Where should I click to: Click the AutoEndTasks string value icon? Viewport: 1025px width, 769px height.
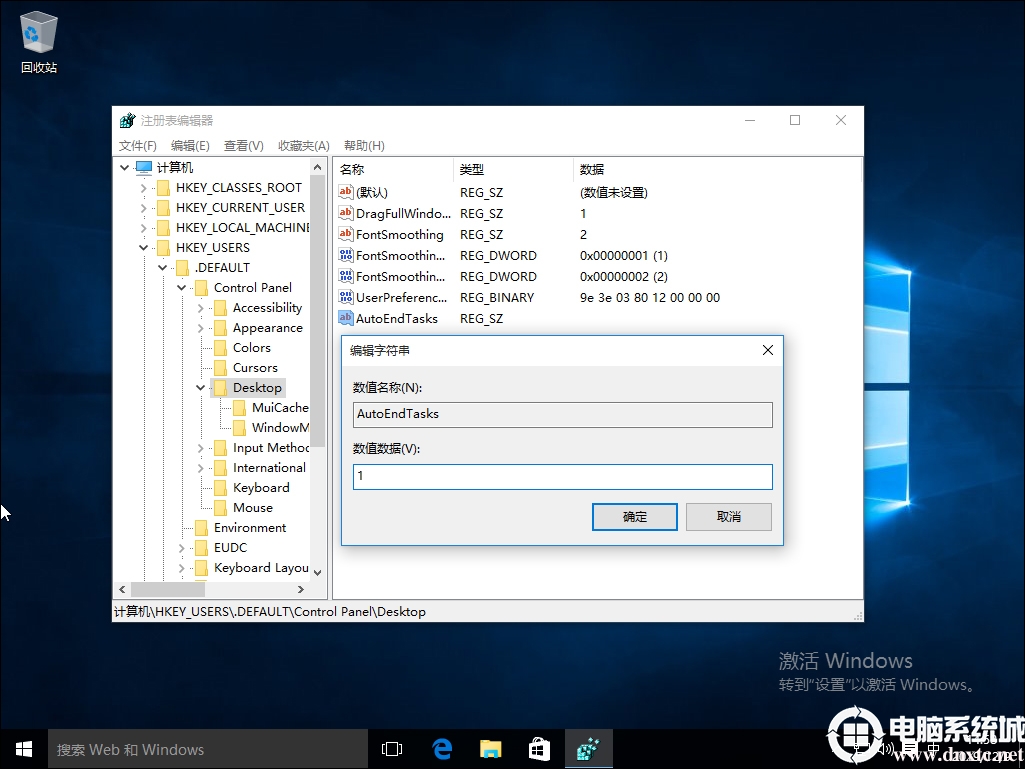[346, 318]
